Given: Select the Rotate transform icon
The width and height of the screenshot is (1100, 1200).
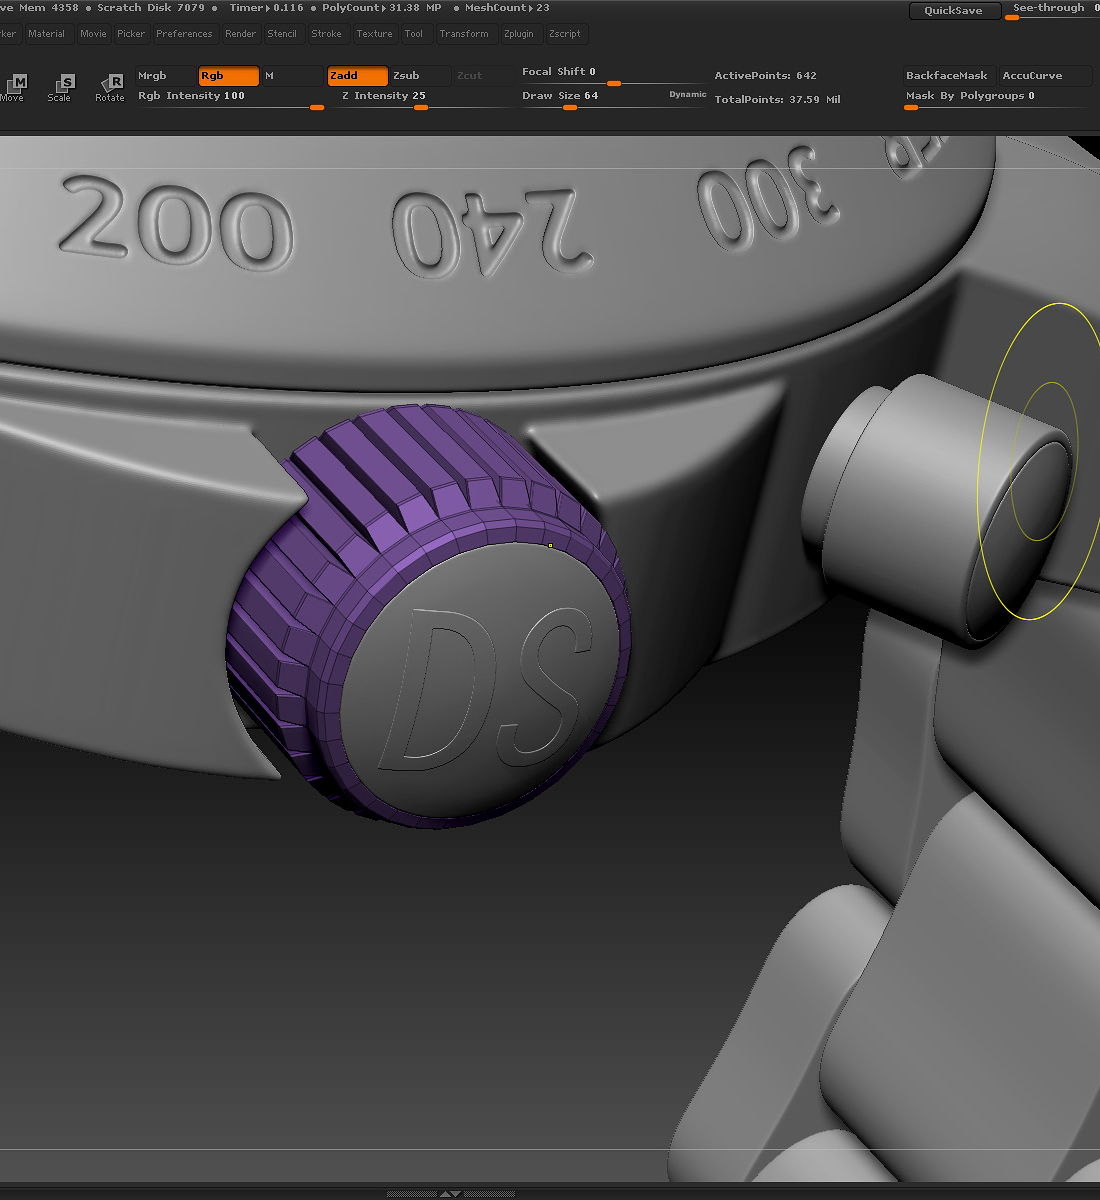Looking at the screenshot, I should pyautogui.click(x=110, y=87).
